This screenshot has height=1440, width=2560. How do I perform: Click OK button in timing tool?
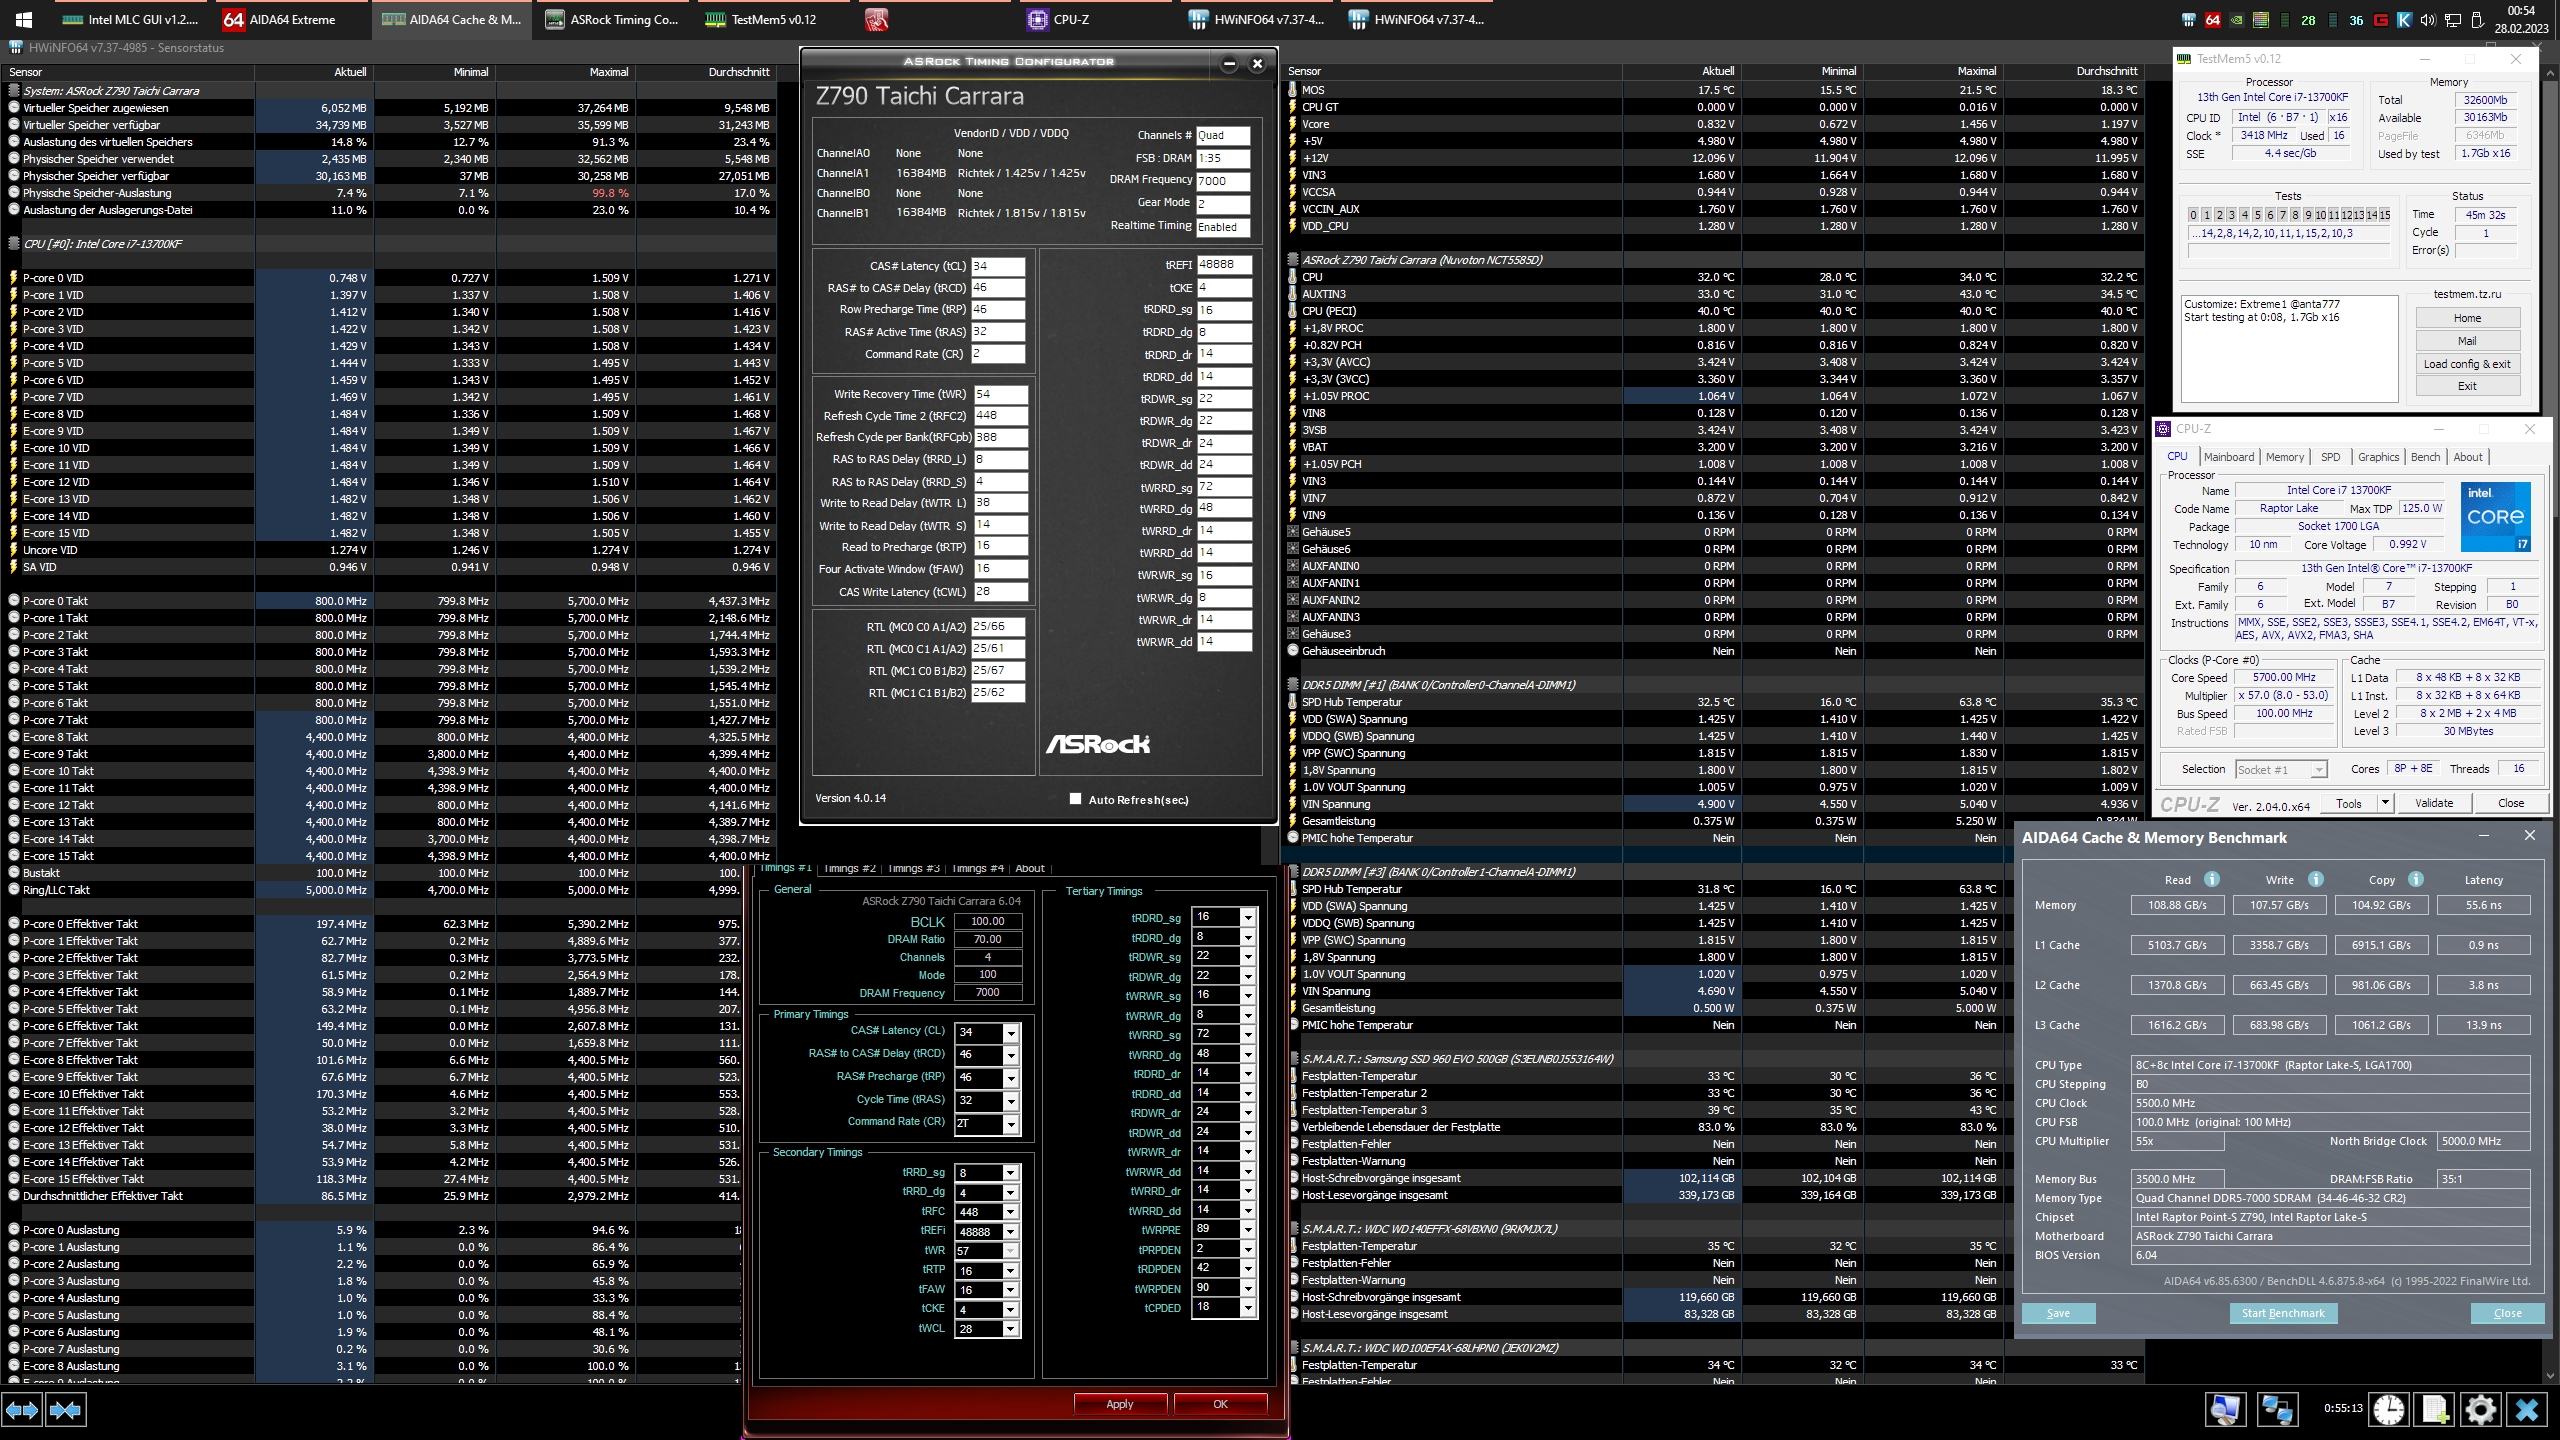pyautogui.click(x=1220, y=1404)
